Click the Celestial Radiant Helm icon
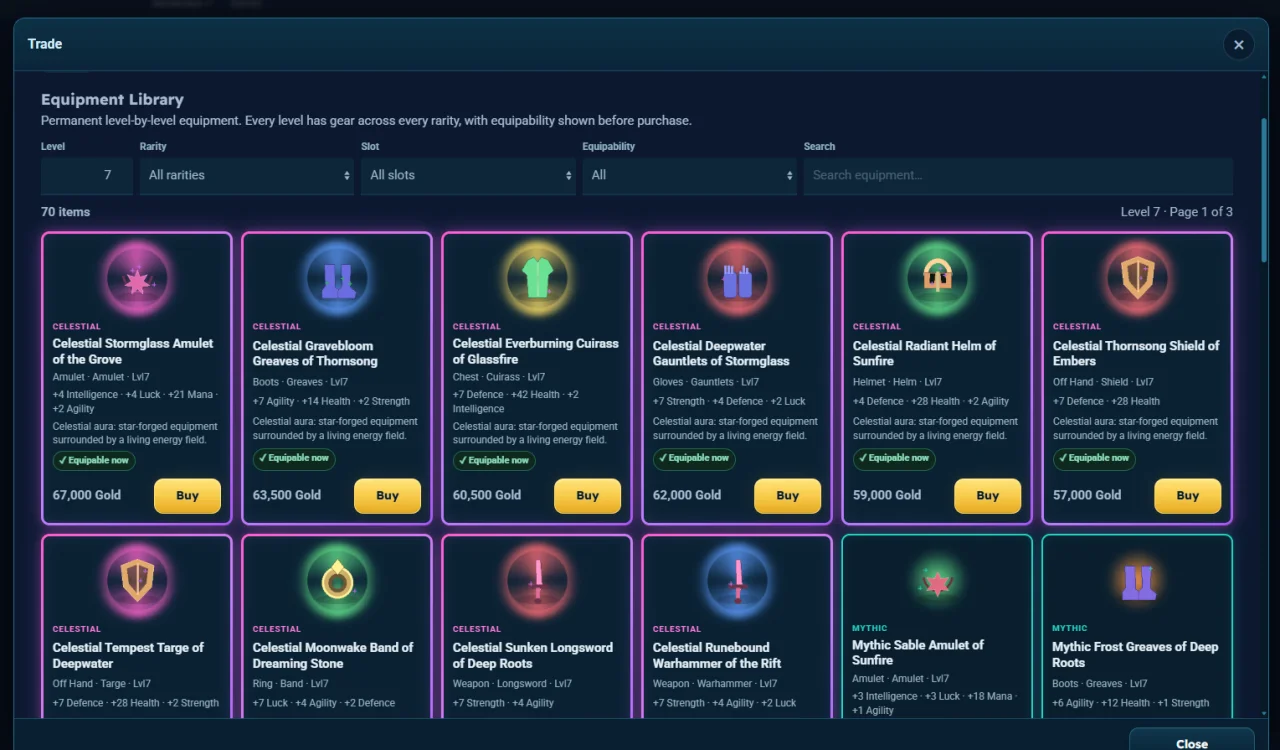This screenshot has width=1280, height=750. tap(937, 280)
